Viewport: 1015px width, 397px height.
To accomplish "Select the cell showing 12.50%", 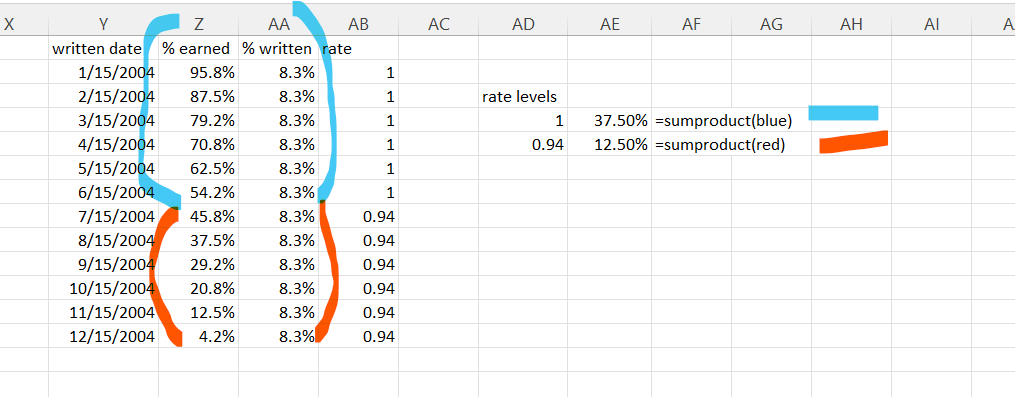I will coord(610,144).
